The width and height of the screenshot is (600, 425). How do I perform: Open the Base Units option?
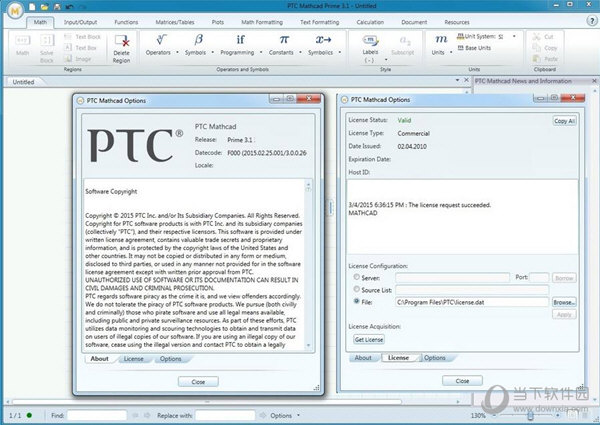pyautogui.click(x=480, y=49)
